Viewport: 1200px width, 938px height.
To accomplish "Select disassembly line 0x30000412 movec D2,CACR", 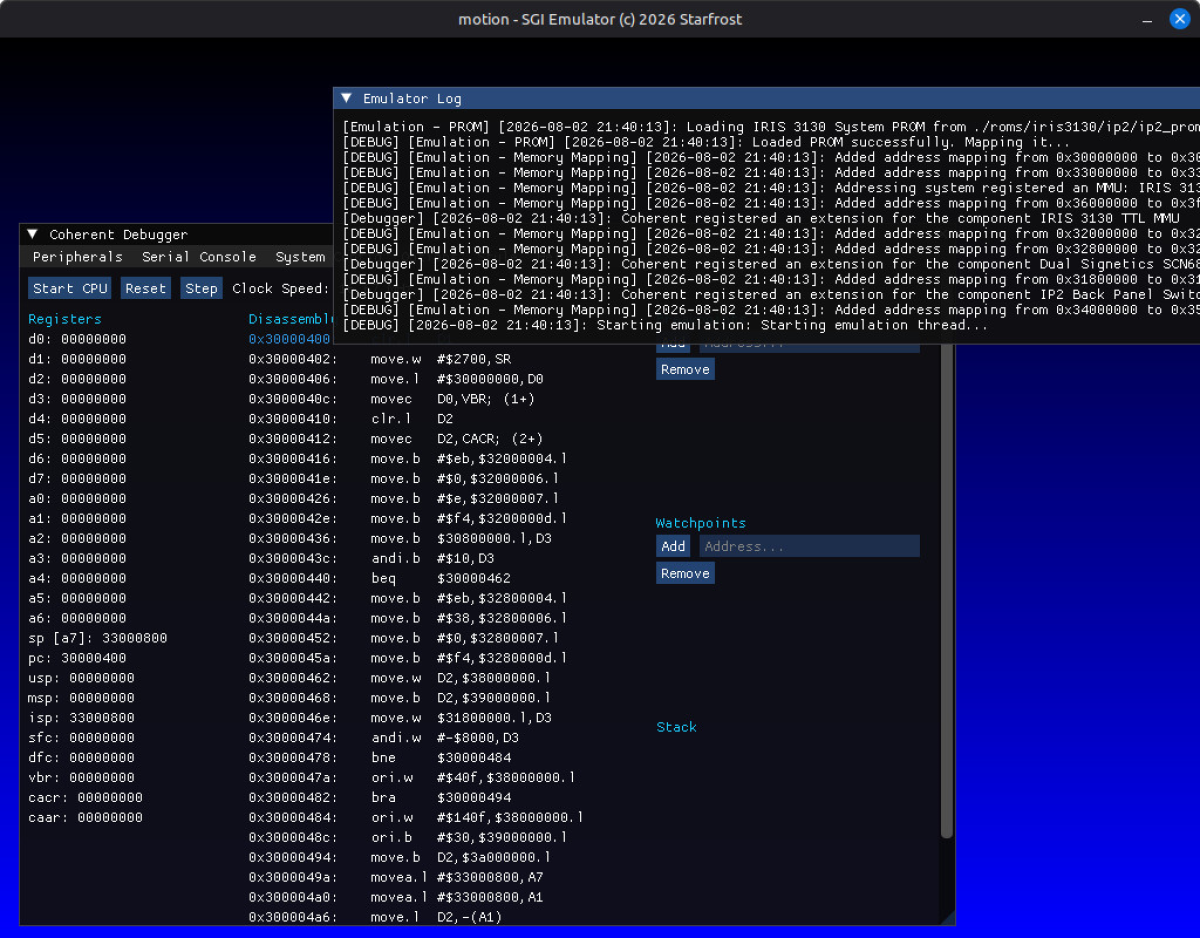I will tap(396, 439).
